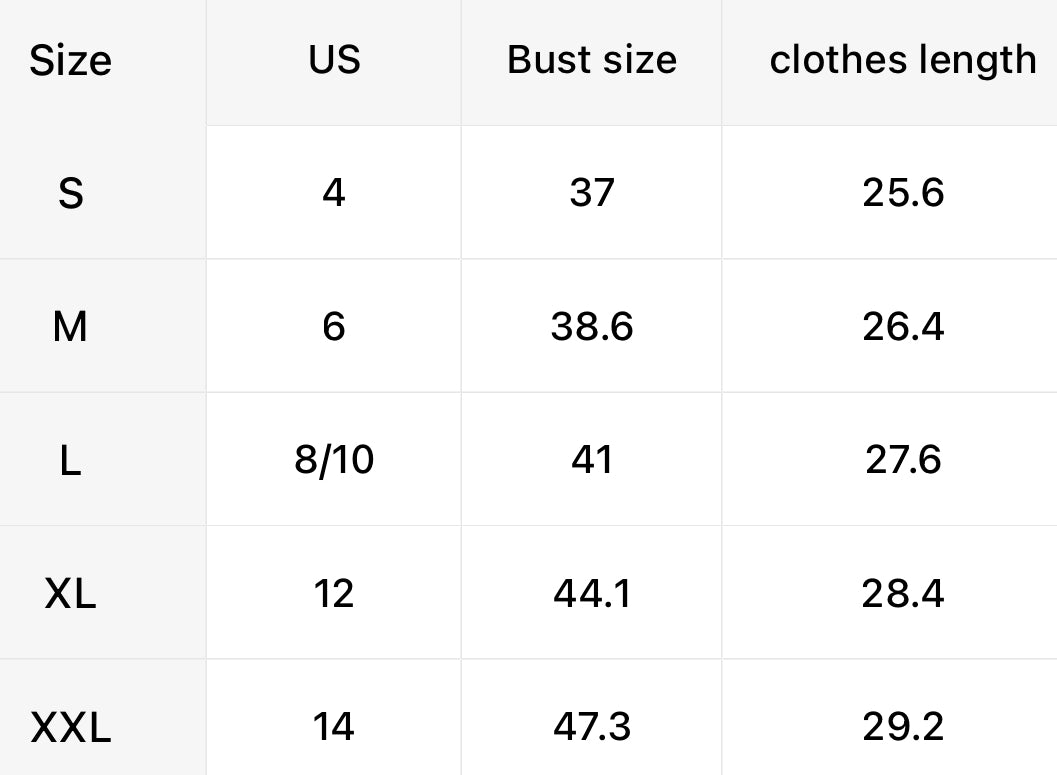Select the clothes length header cell
Image resolution: width=1057 pixels, height=775 pixels.
902,60
